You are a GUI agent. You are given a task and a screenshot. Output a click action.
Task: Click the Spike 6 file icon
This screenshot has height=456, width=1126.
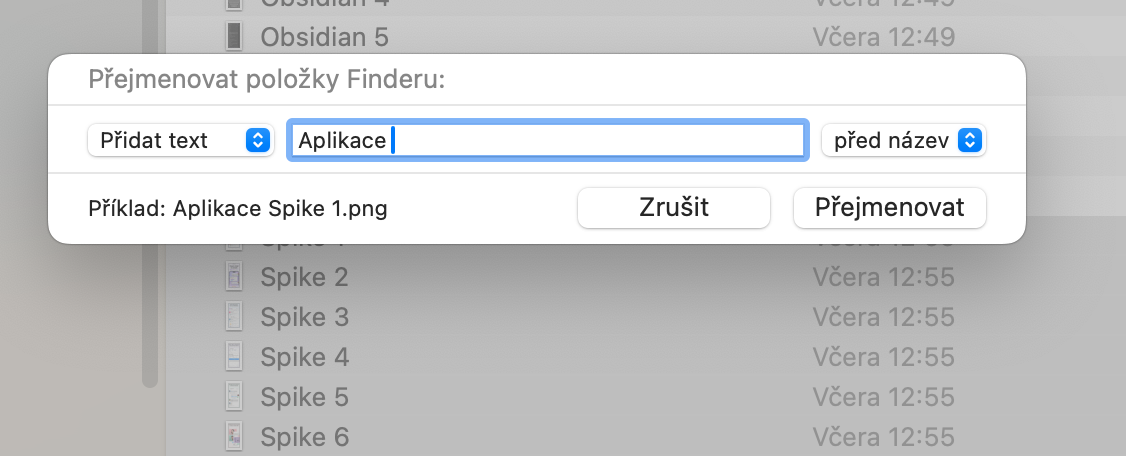coord(234,436)
